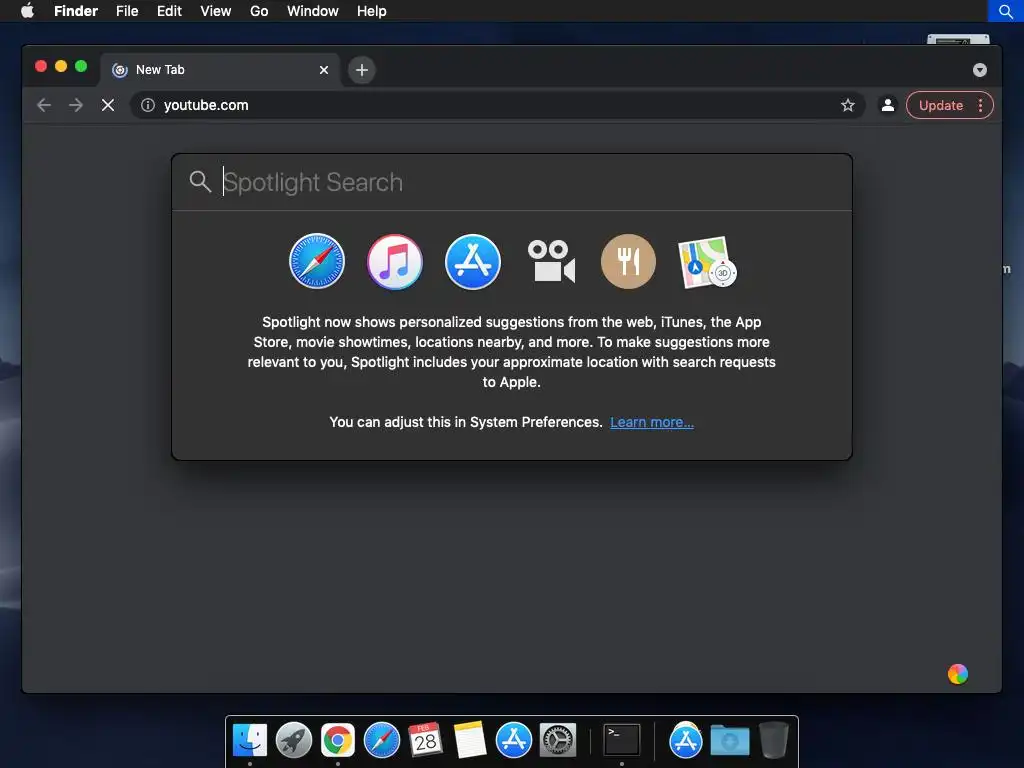
Task: Open the View menu
Action: [216, 11]
